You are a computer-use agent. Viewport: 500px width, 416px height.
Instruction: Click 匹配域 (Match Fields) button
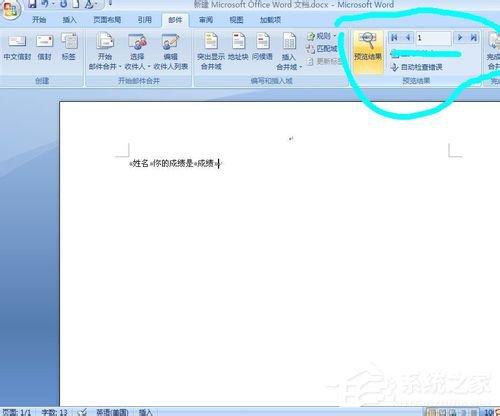tap(322, 49)
